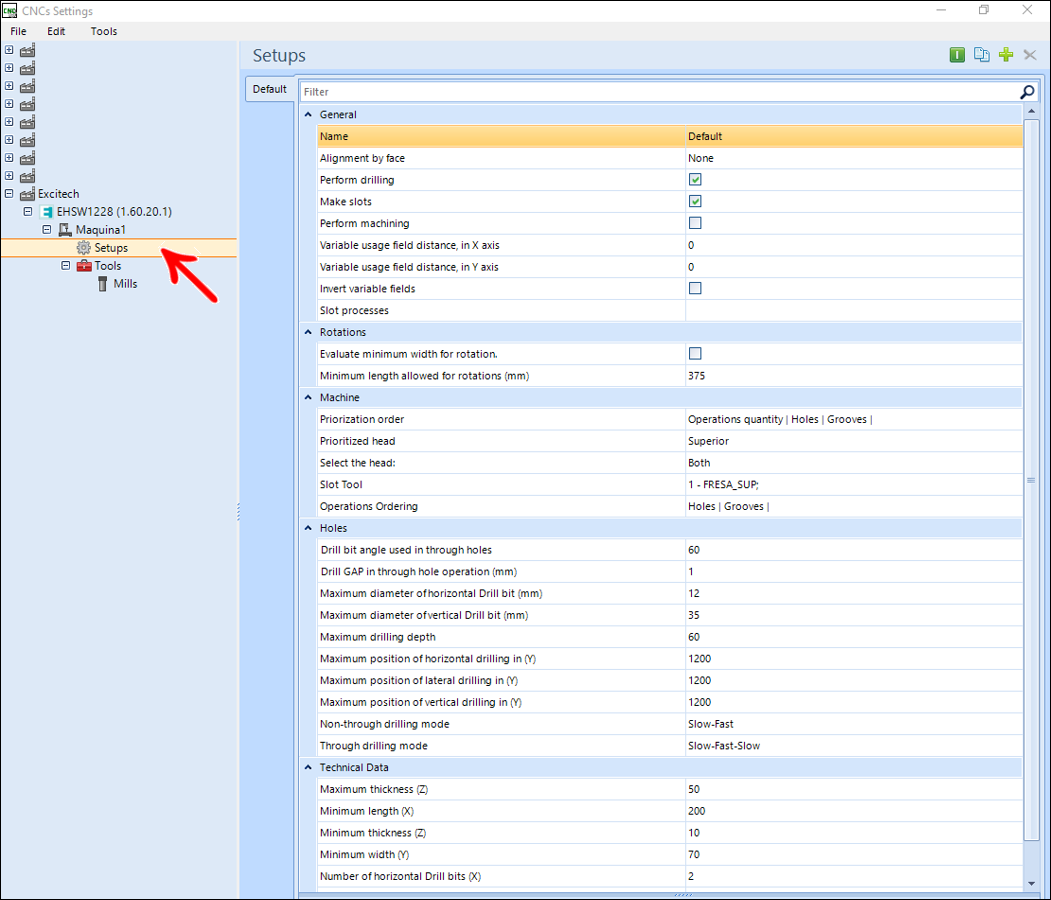Image resolution: width=1051 pixels, height=900 pixels.
Task: Collapse the Holes section
Action: click(x=308, y=528)
